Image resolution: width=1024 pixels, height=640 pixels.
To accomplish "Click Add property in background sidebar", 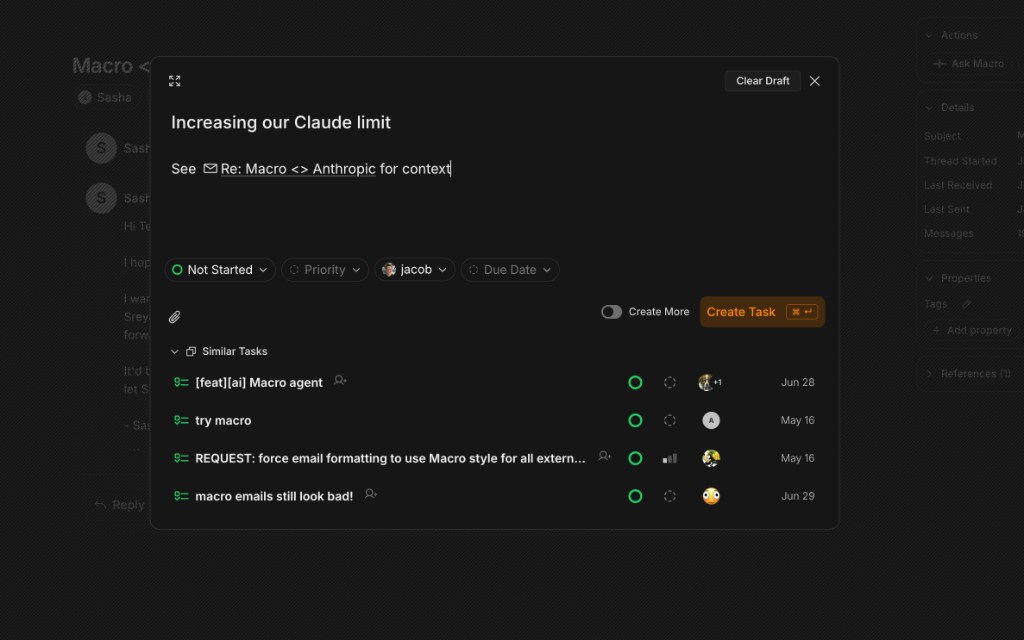I will point(972,330).
